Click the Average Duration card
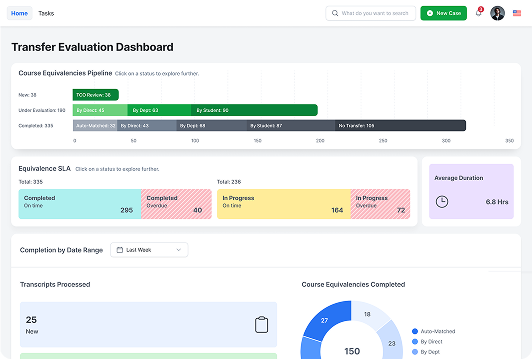 coord(471,191)
